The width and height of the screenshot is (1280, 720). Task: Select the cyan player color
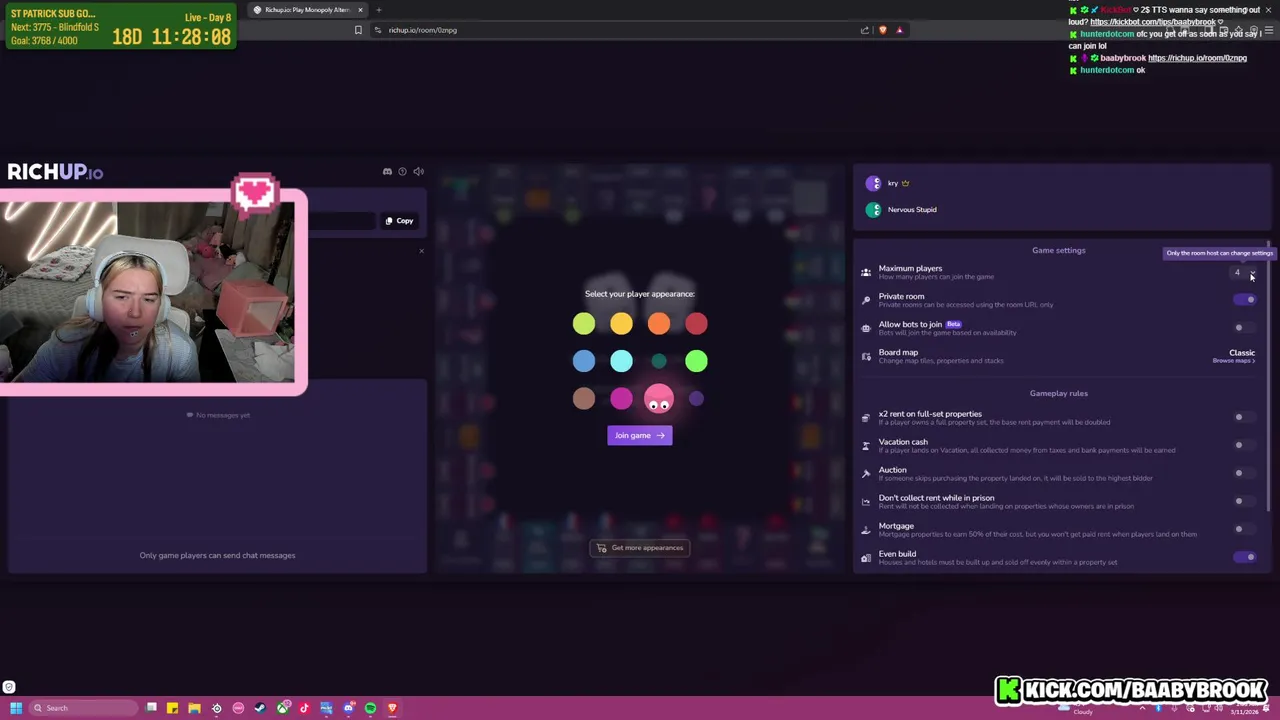tap(621, 361)
